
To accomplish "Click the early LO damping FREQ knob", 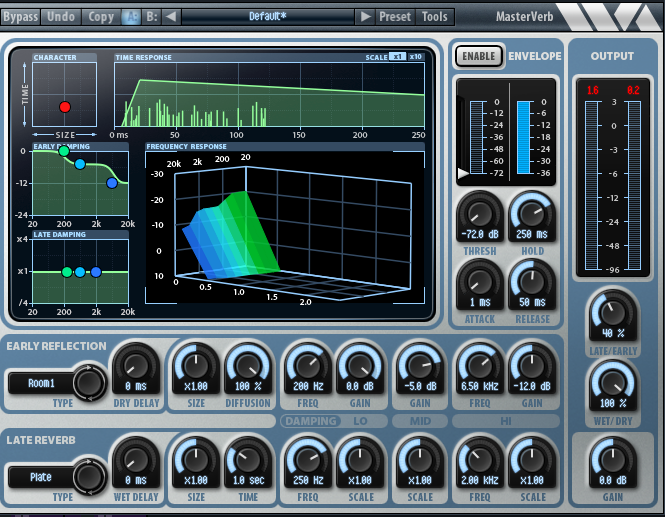I will (307, 365).
